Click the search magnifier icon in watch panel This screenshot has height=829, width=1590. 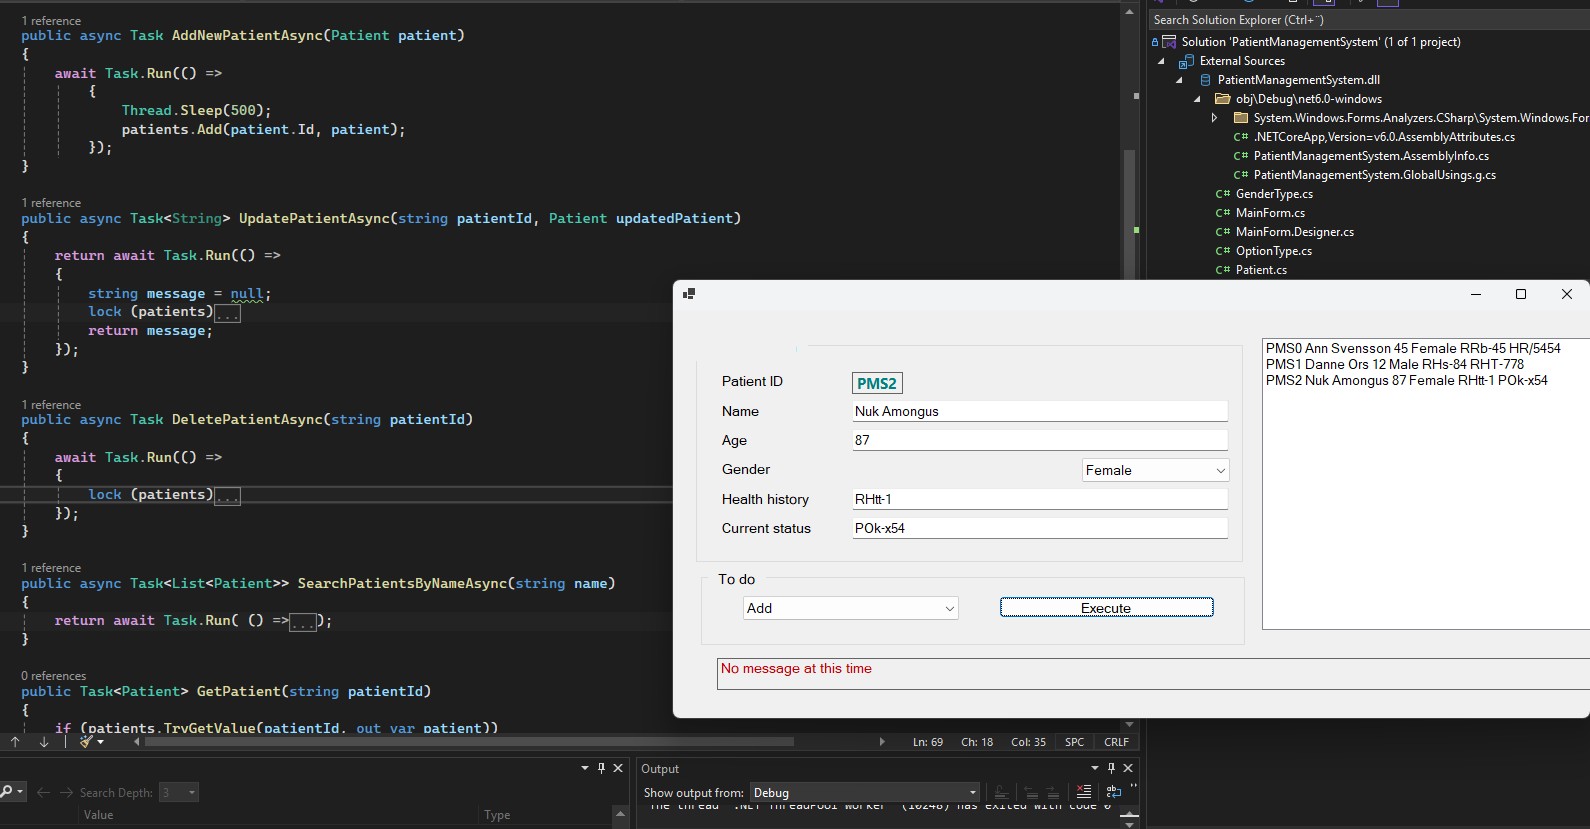[8, 792]
